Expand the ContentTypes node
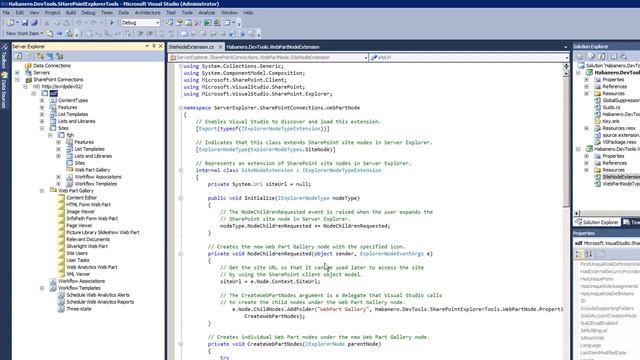The image size is (640, 360). [42, 100]
